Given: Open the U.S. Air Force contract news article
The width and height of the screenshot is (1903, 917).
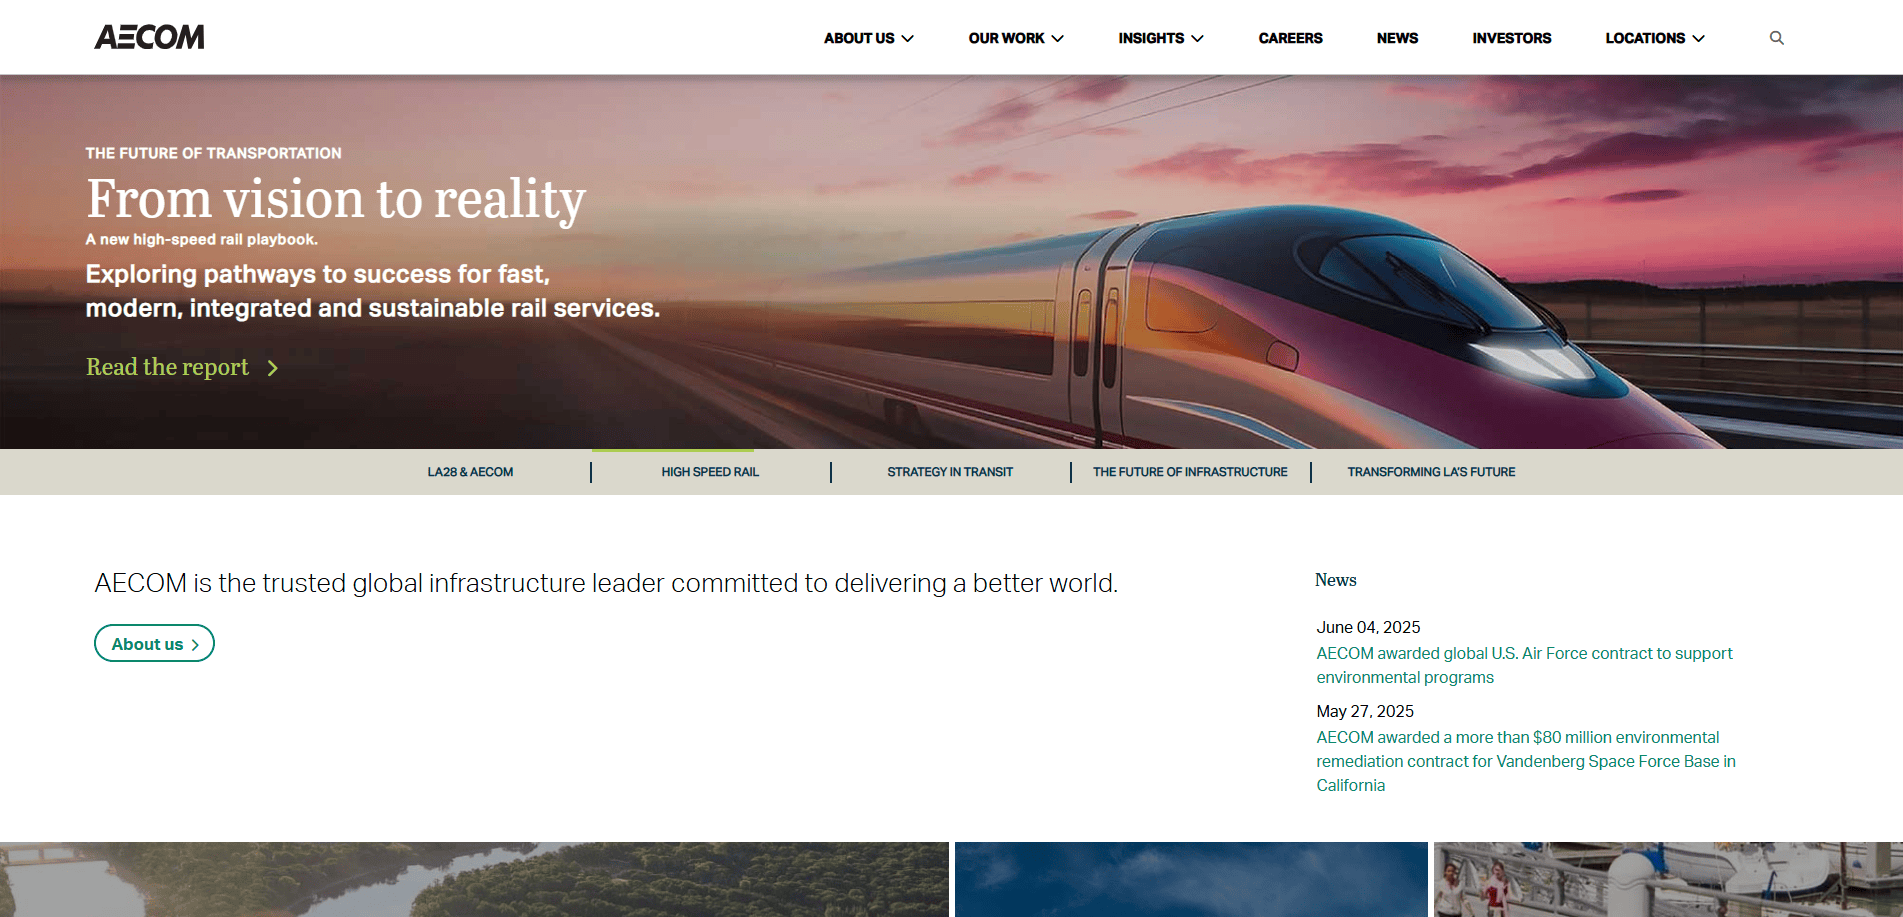Looking at the screenshot, I should [1523, 665].
